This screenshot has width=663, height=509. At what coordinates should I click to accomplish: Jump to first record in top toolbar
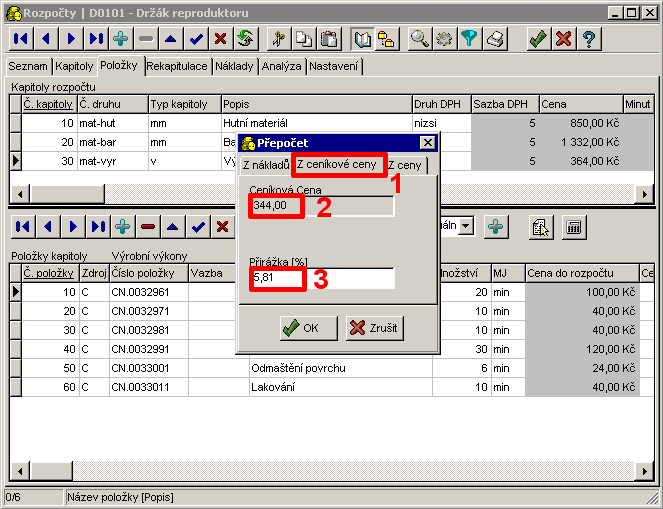tap(21, 39)
